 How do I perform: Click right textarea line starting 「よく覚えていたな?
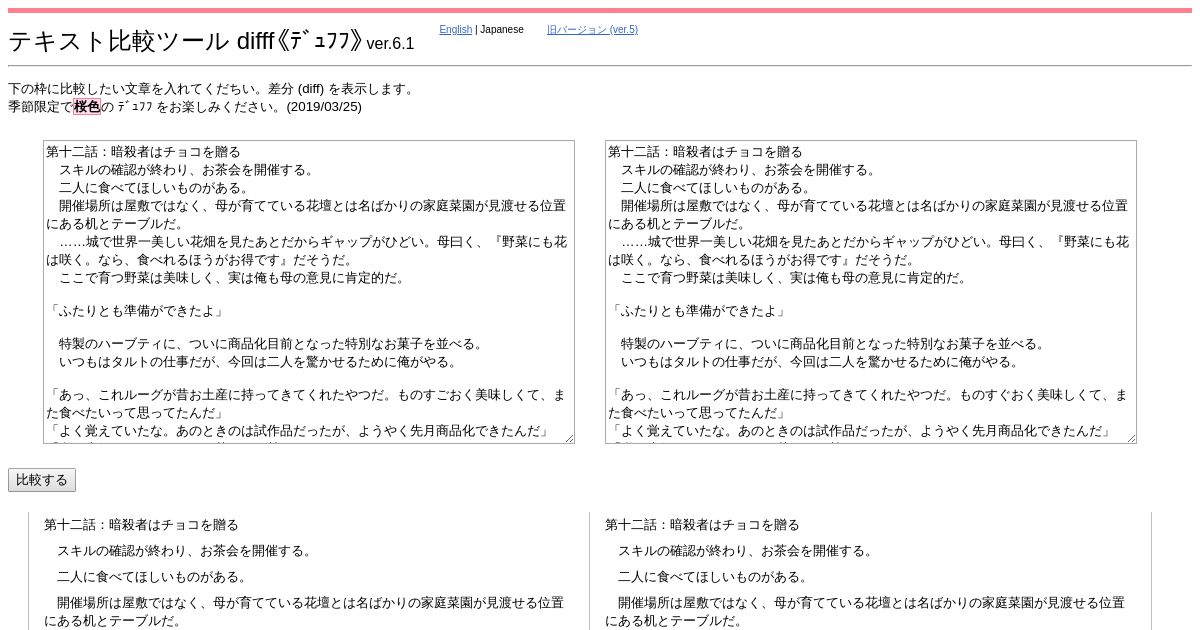[x=860, y=432]
